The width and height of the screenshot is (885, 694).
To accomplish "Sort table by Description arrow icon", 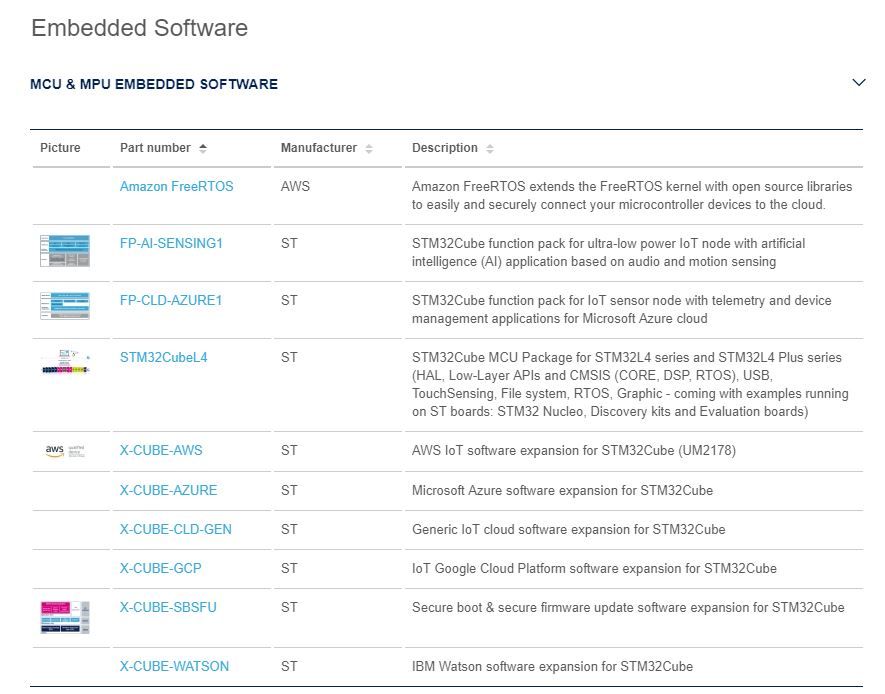I will pos(490,148).
